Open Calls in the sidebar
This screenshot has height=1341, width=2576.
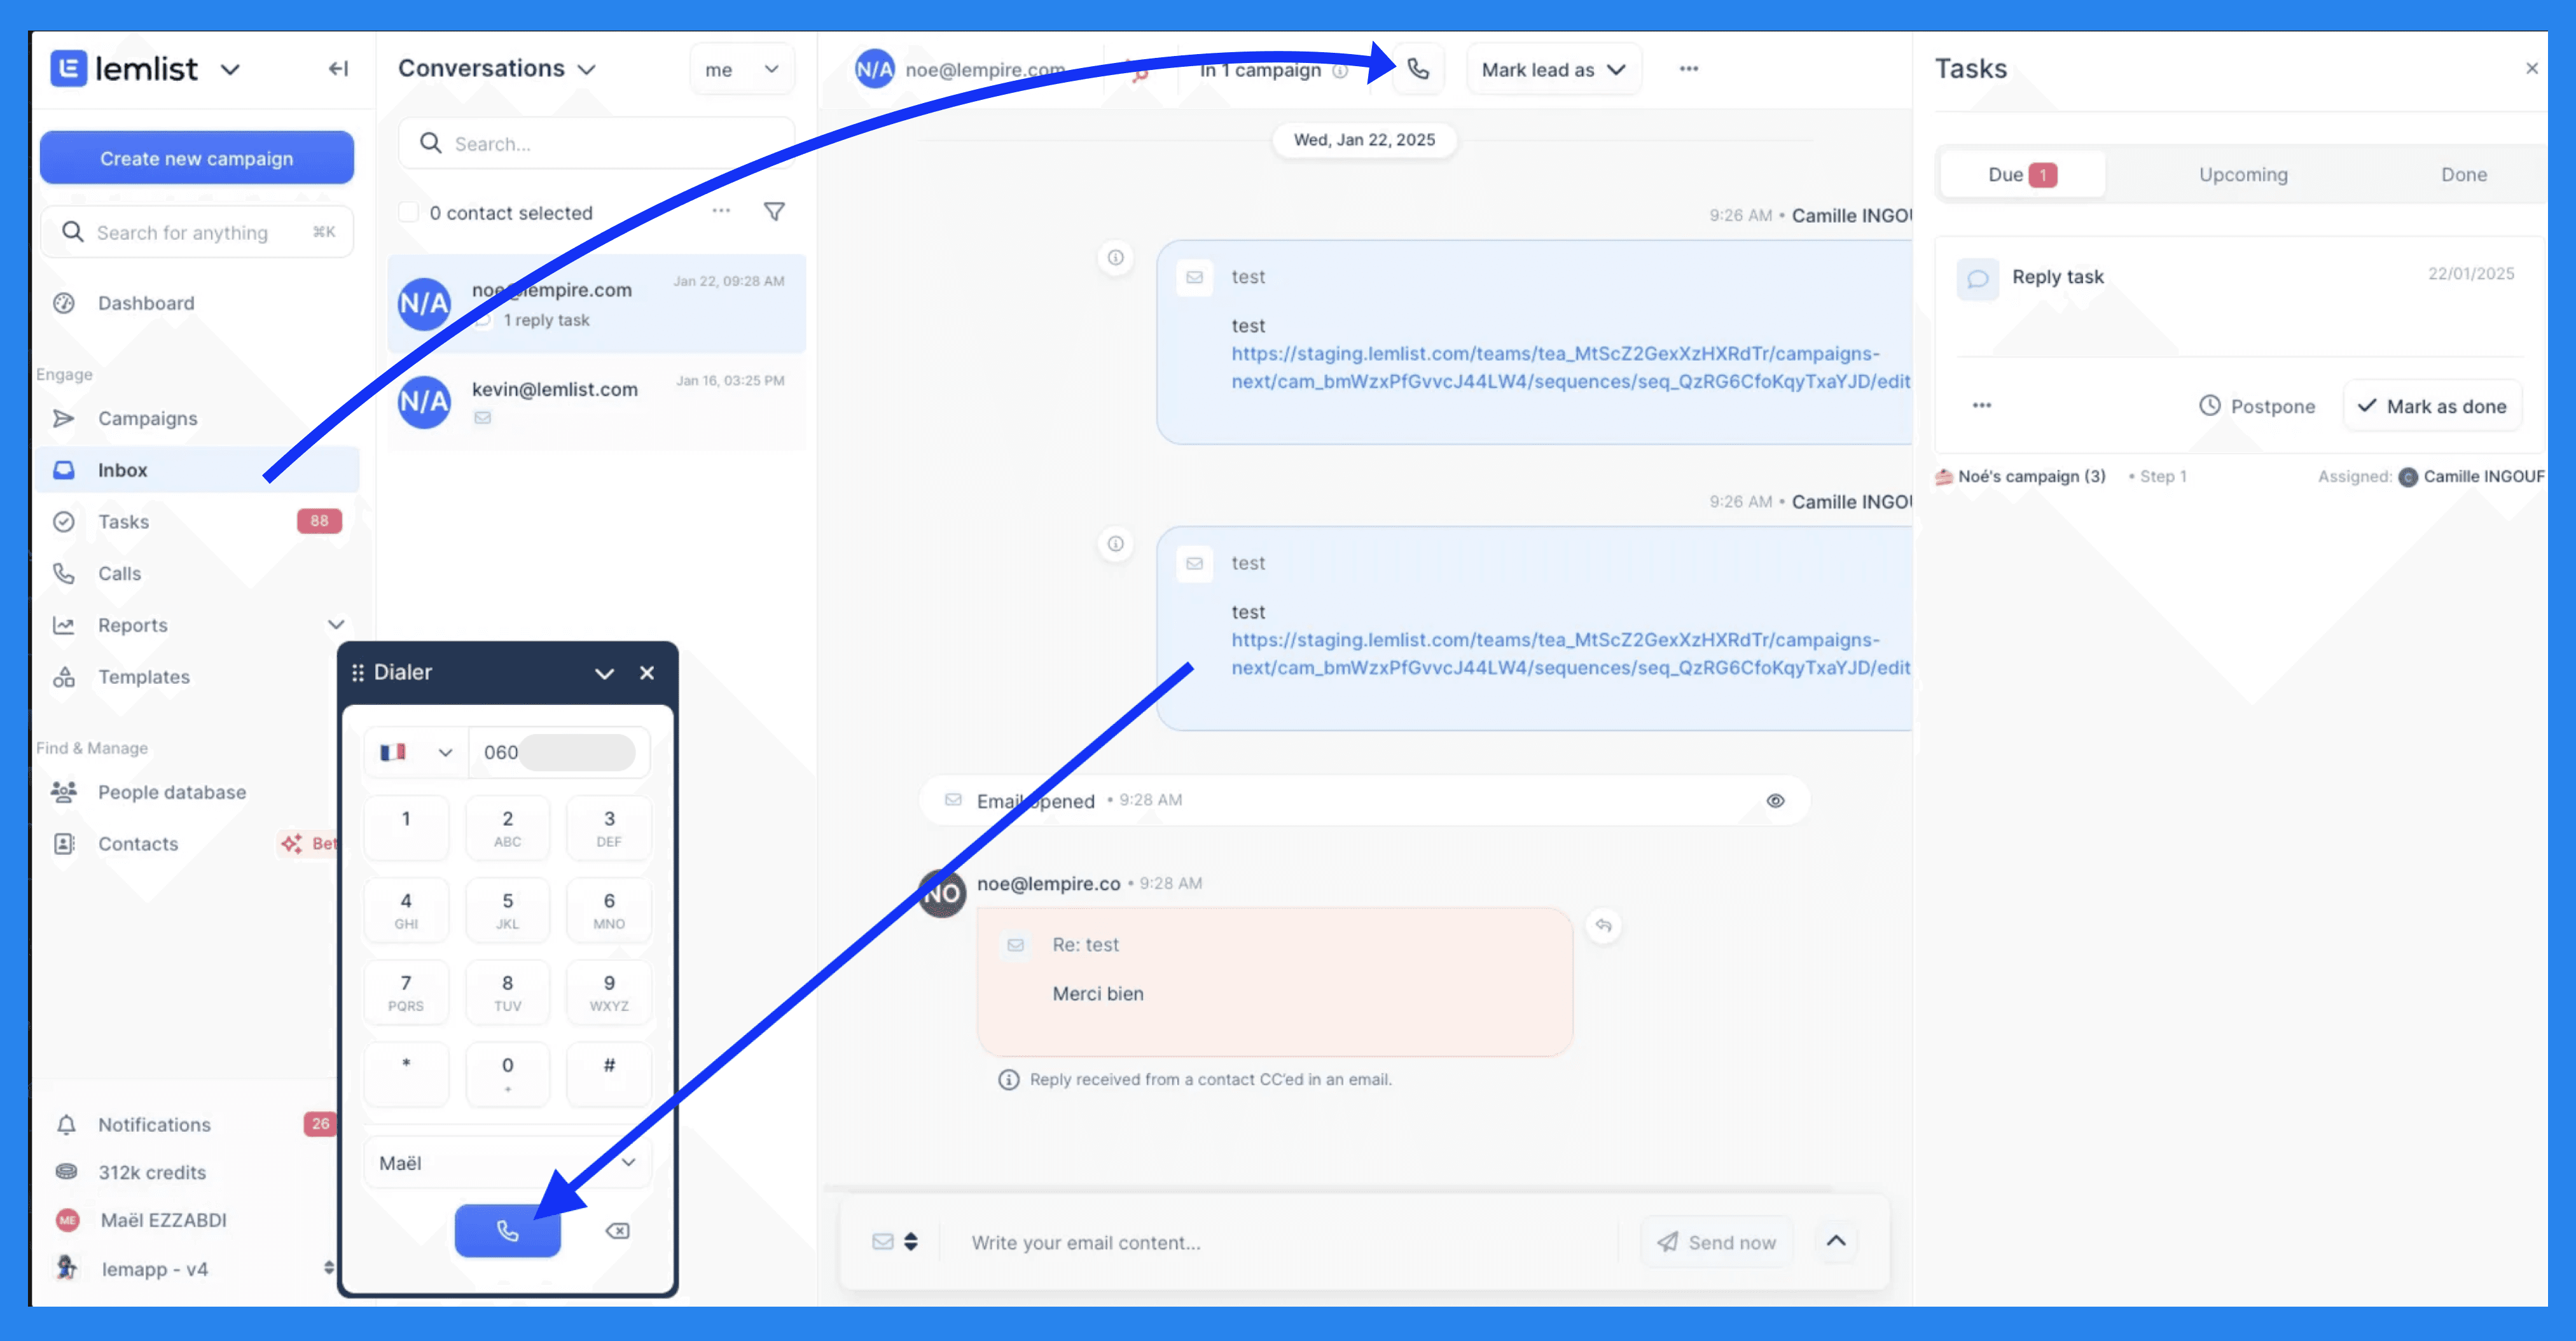(x=119, y=573)
